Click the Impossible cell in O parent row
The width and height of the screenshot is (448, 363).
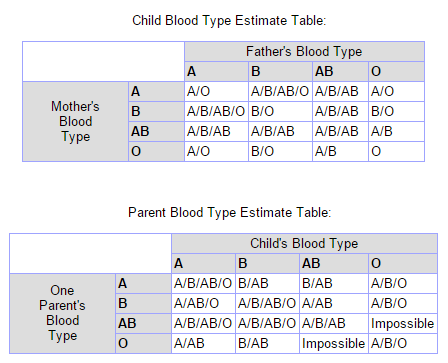[333, 343]
